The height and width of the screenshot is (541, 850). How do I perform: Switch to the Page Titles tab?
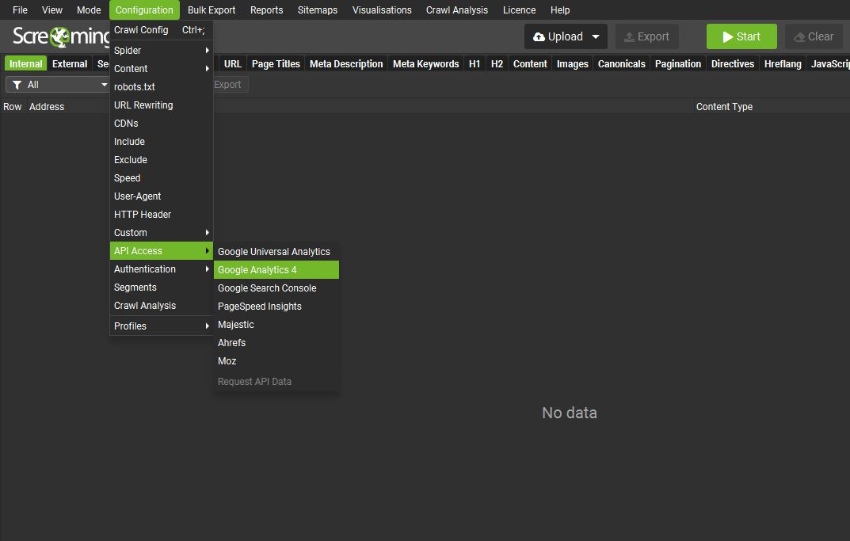(x=275, y=64)
